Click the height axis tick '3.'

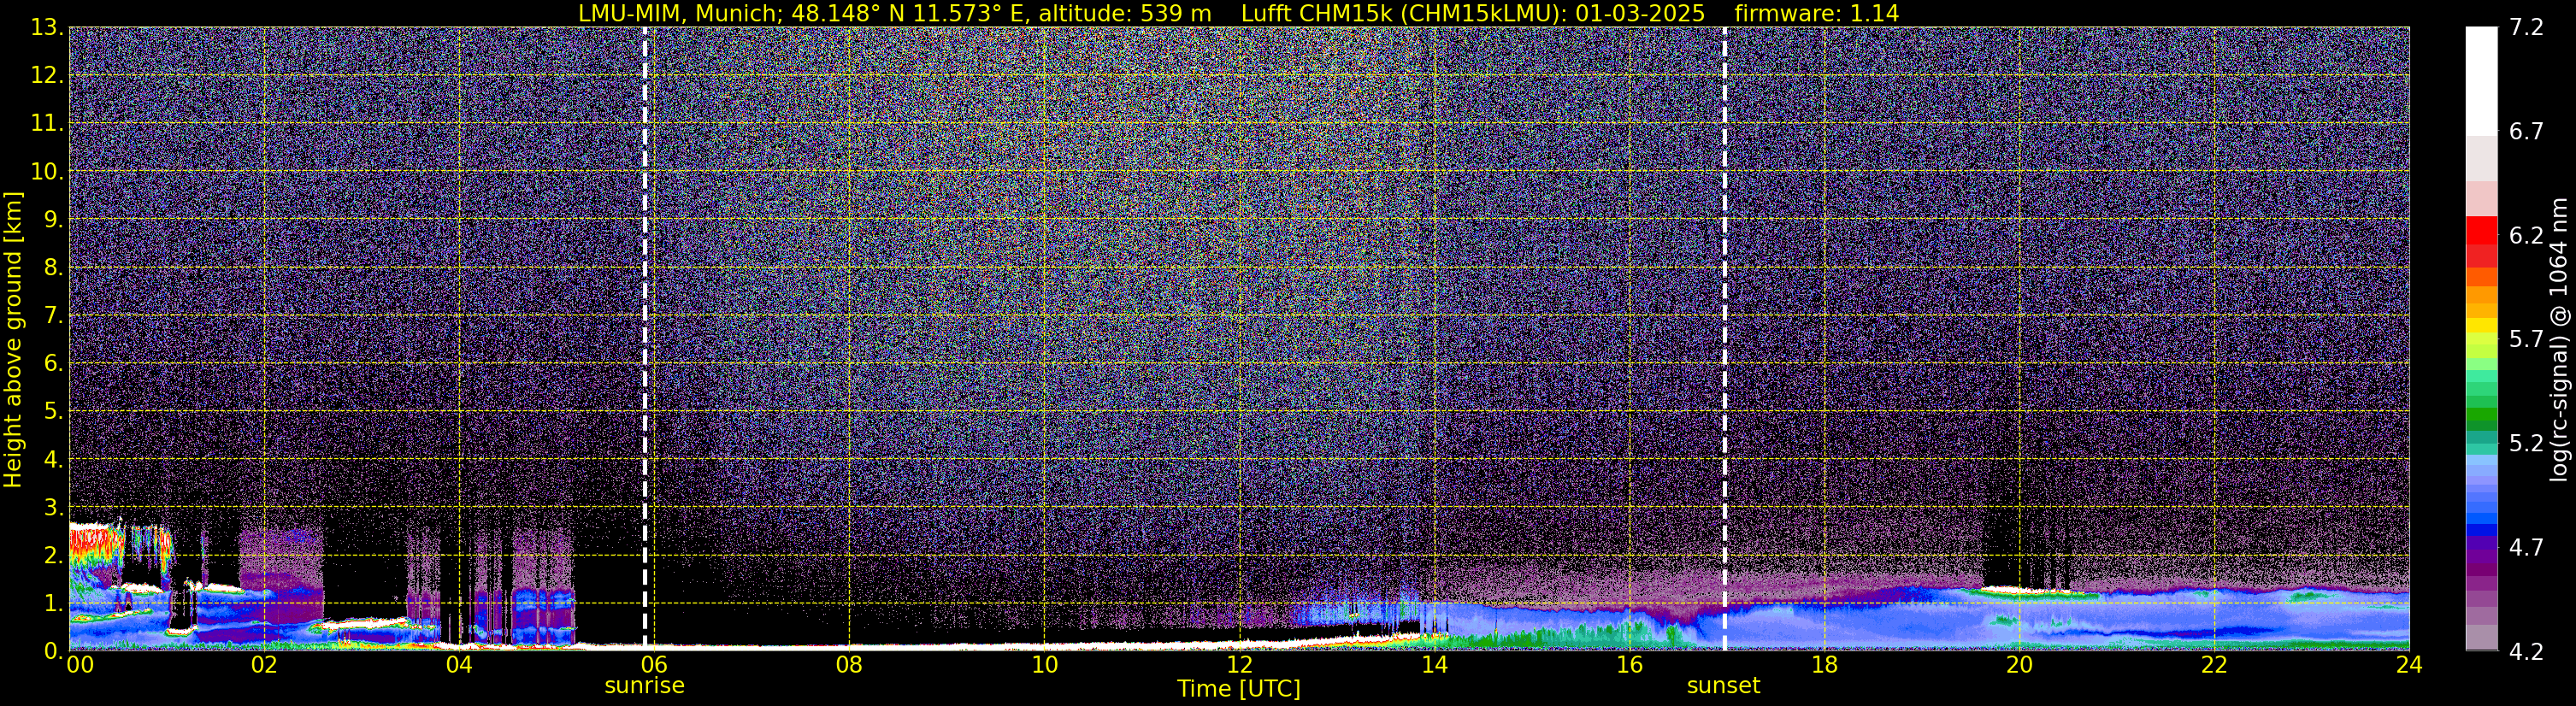(x=54, y=507)
